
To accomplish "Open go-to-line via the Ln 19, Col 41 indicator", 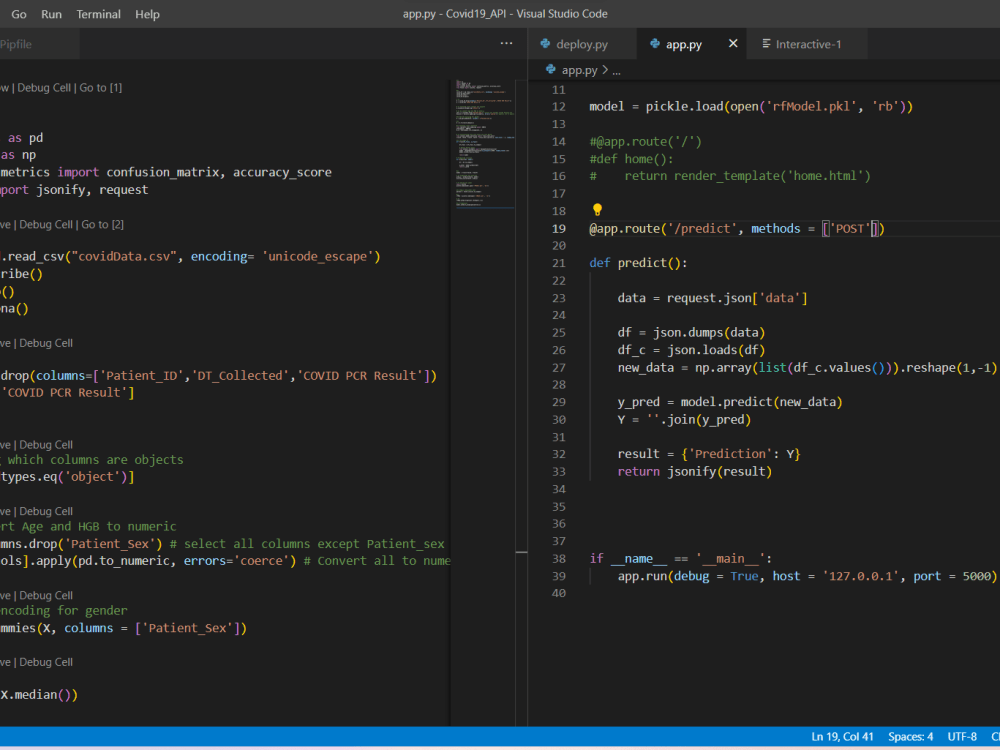I will coord(842,736).
